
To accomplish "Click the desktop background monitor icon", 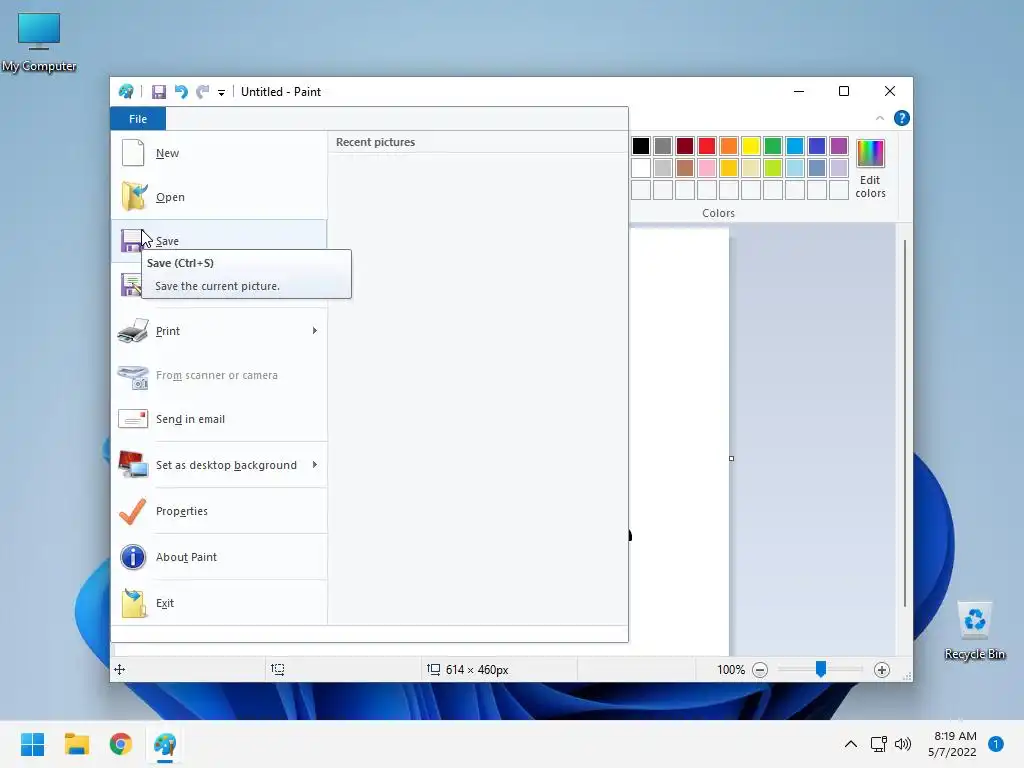I will [133, 464].
